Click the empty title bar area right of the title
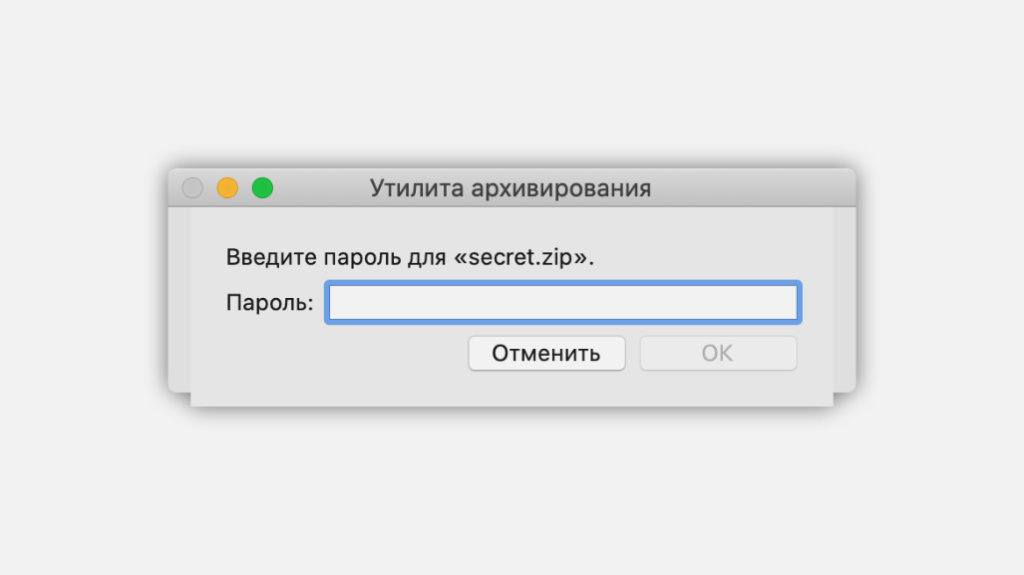 [750, 188]
